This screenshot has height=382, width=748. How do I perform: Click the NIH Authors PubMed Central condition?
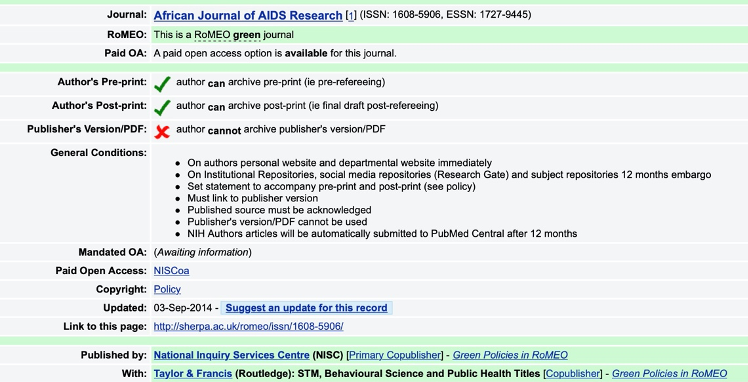pyautogui.click(x=382, y=234)
